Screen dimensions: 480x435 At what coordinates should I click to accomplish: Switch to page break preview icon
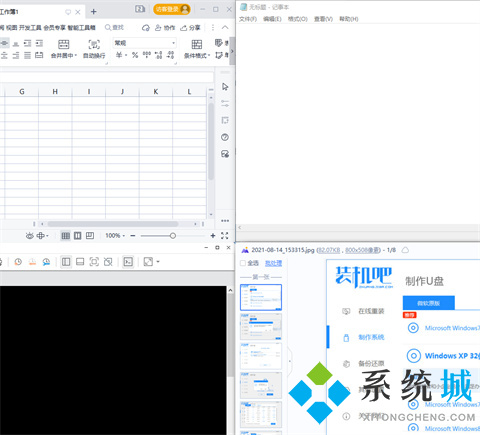click(90, 236)
